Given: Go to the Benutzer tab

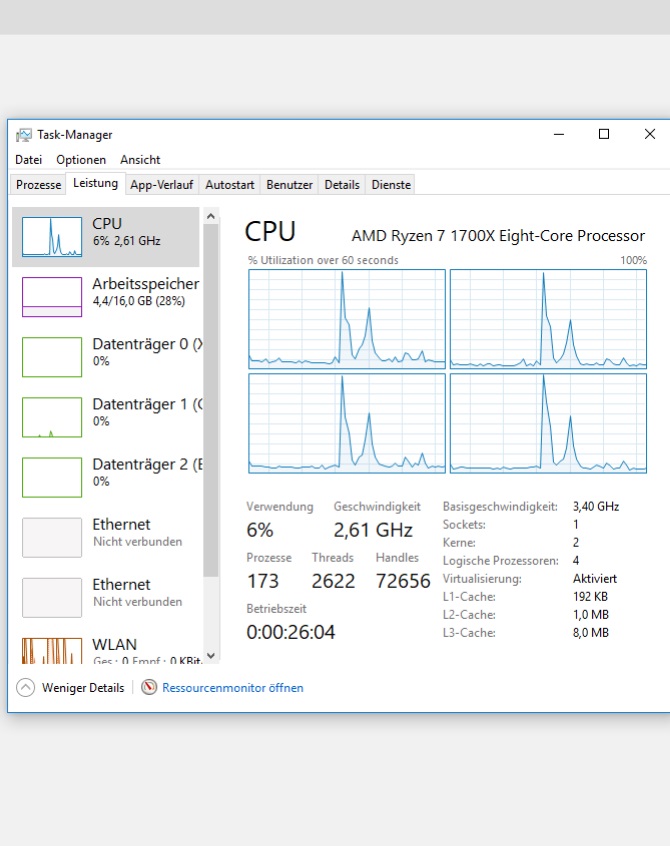Looking at the screenshot, I should 289,185.
